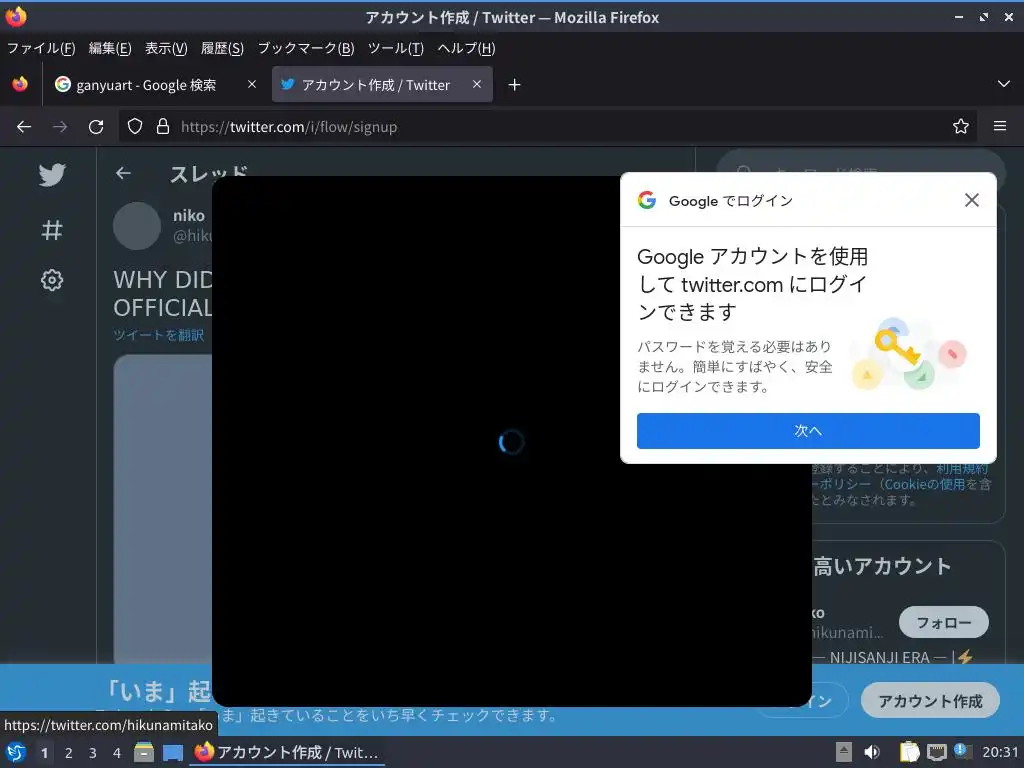Open the 履歴(S) menu

click(x=222, y=48)
